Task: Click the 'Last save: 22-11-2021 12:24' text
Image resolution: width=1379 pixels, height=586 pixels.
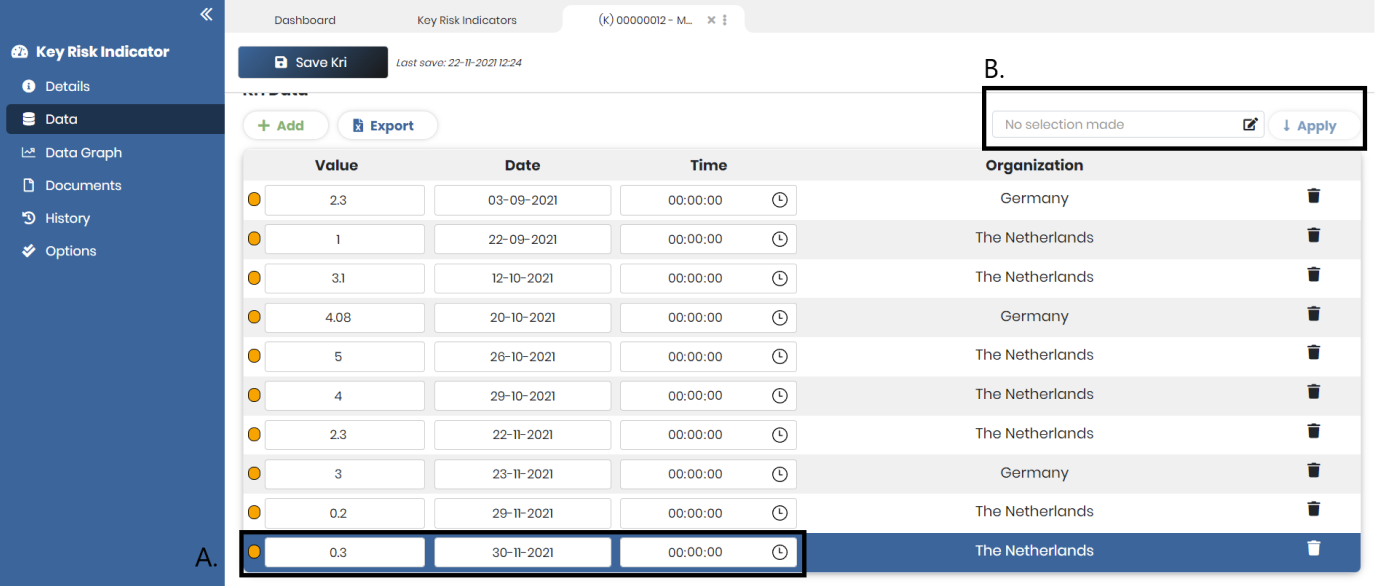Action: pos(459,62)
